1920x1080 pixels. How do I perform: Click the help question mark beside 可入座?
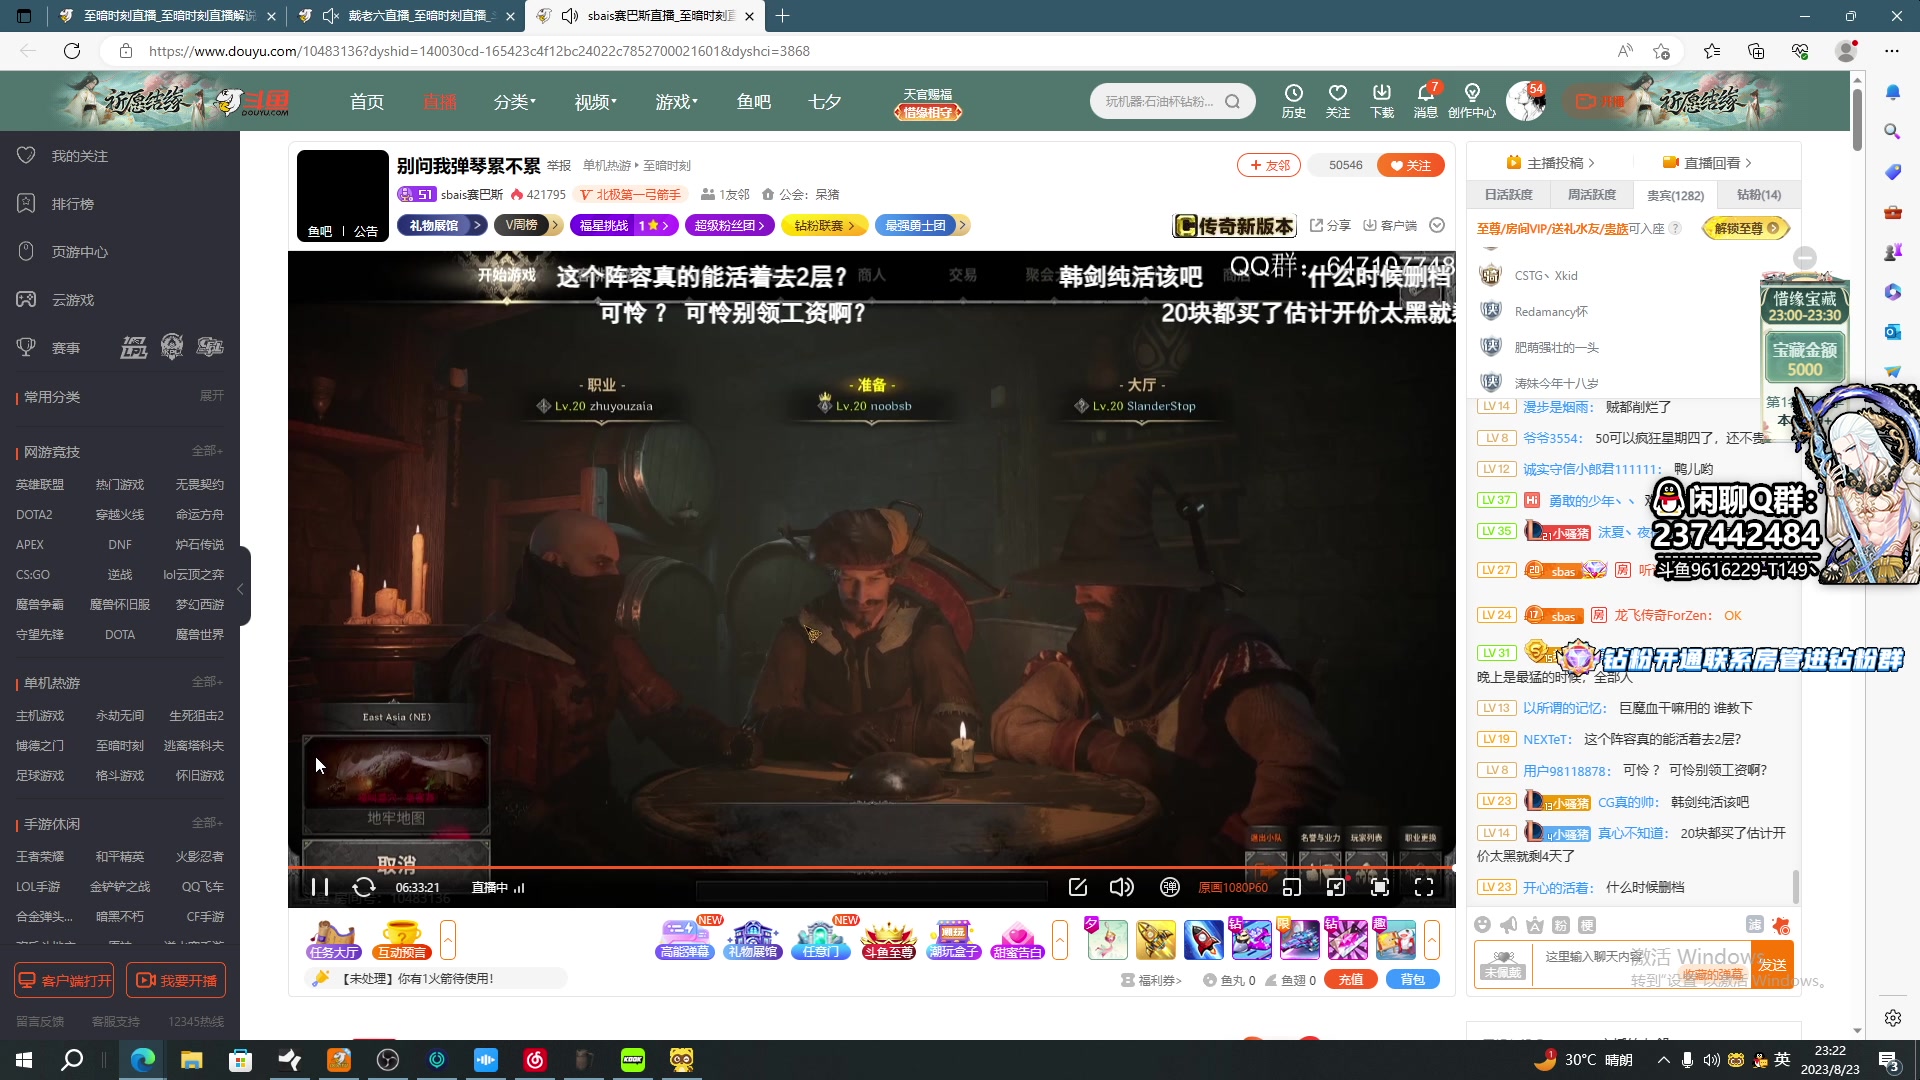pyautogui.click(x=1675, y=228)
